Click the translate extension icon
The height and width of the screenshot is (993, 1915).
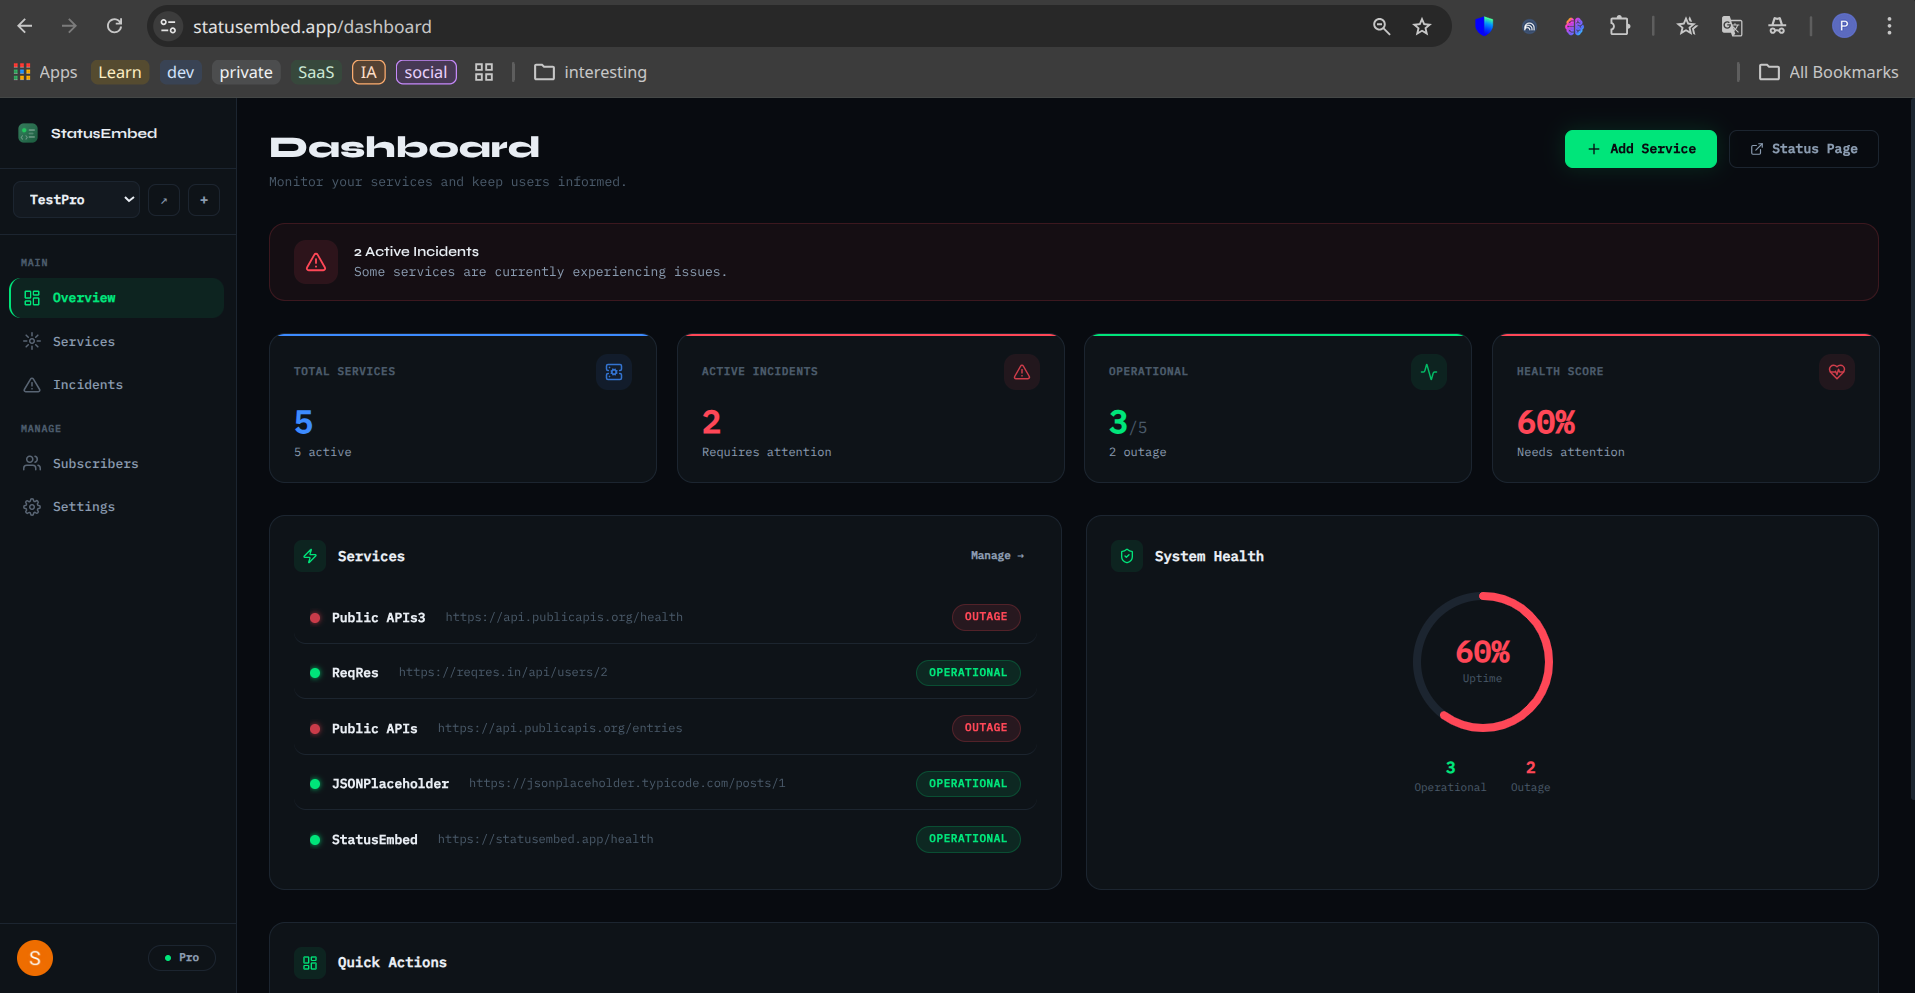click(x=1732, y=26)
